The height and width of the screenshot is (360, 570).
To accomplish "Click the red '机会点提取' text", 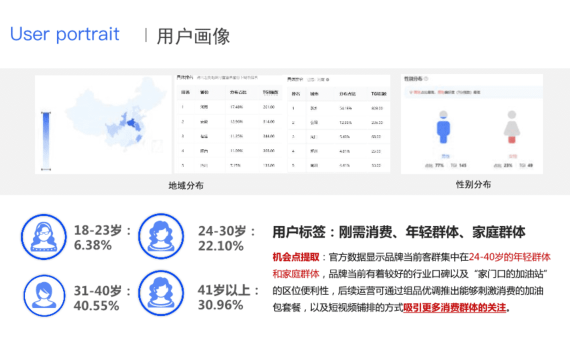I will click(296, 257).
